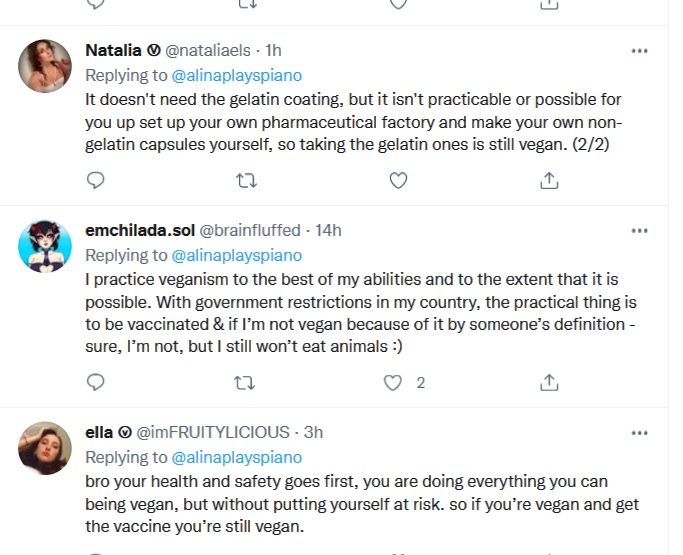Open @alinaplayspiano link in ella's reply
The image size is (683, 555).
click(237, 457)
